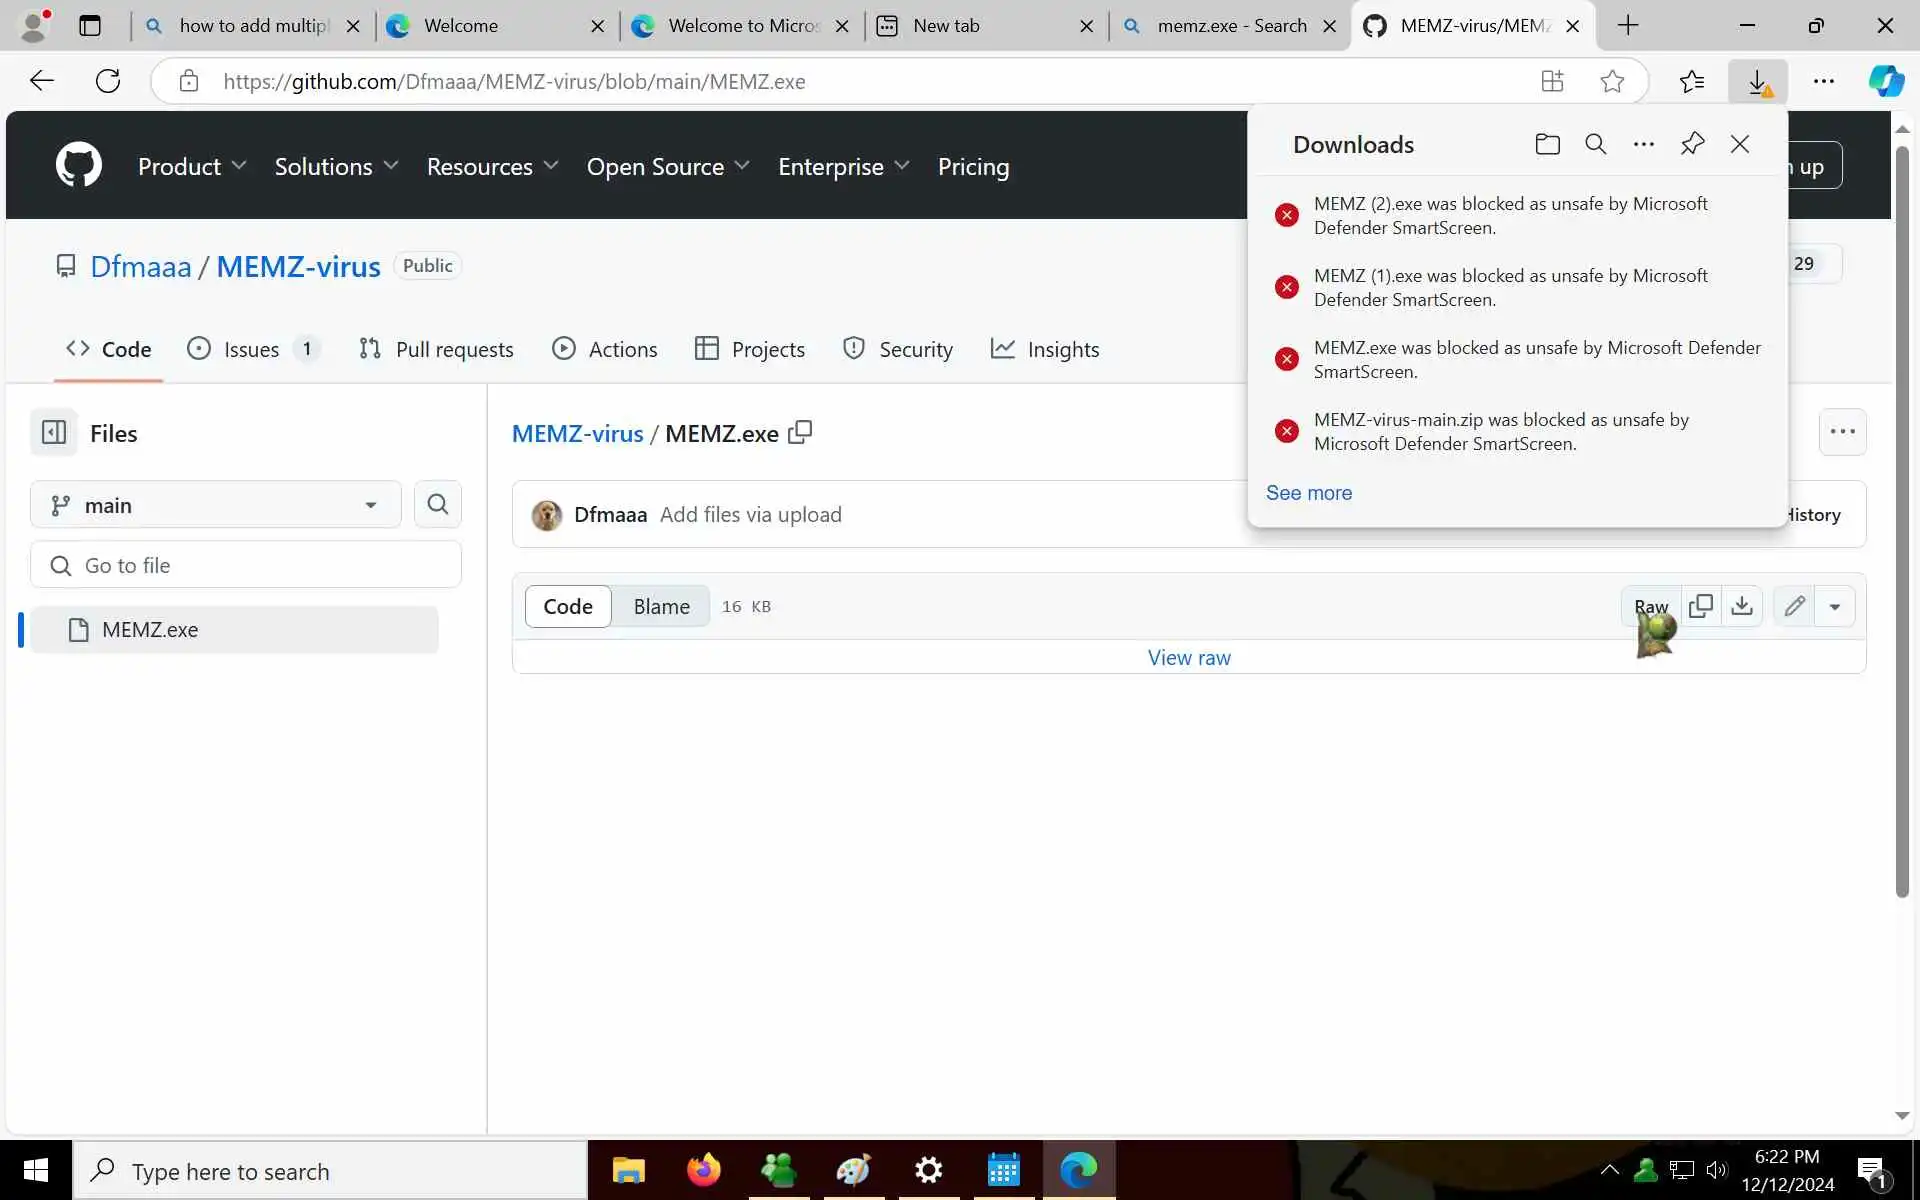
Task: Open GitHub homepage via Octocat logo
Action: pyautogui.click(x=78, y=165)
